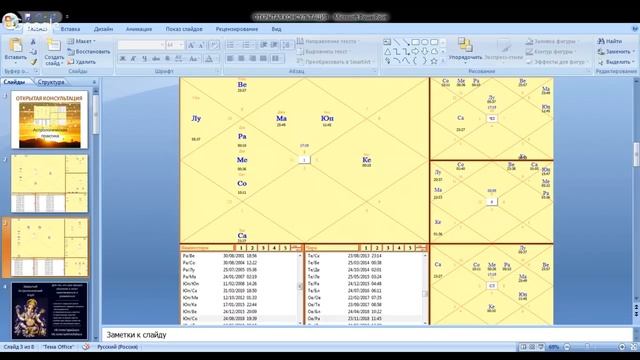This screenshot has width=640, height=360.
Task: Select the first slide thumbnail ОТКРЫТАЯ КОНСУЛЬТАЦИЯ
Action: pyautogui.click(x=49, y=120)
